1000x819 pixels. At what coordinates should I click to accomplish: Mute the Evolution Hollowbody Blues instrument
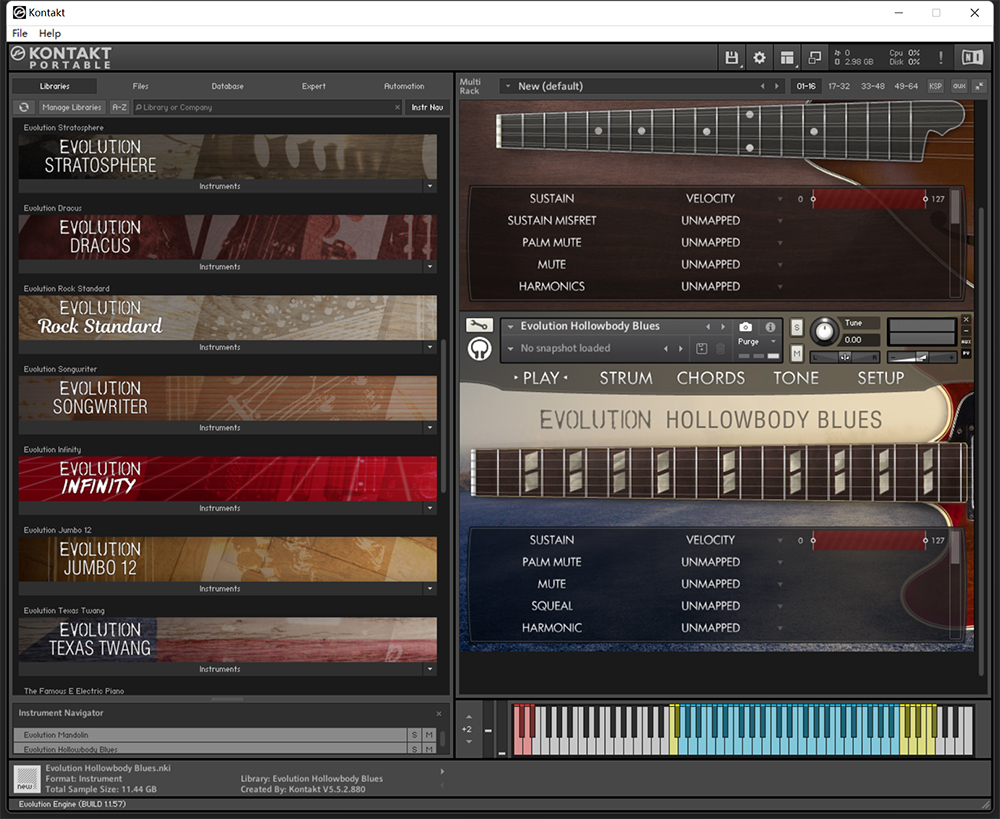tap(797, 353)
